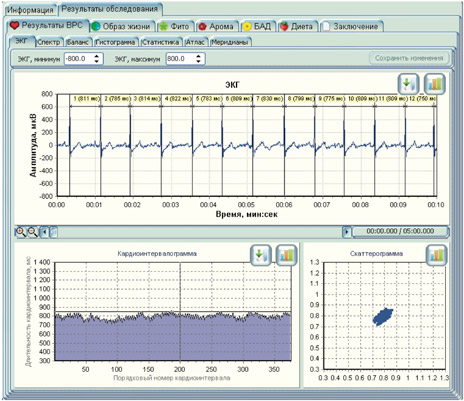Screen dimensions: 464x401
Task: Switch to the Информация tab
Action: (x=30, y=10)
